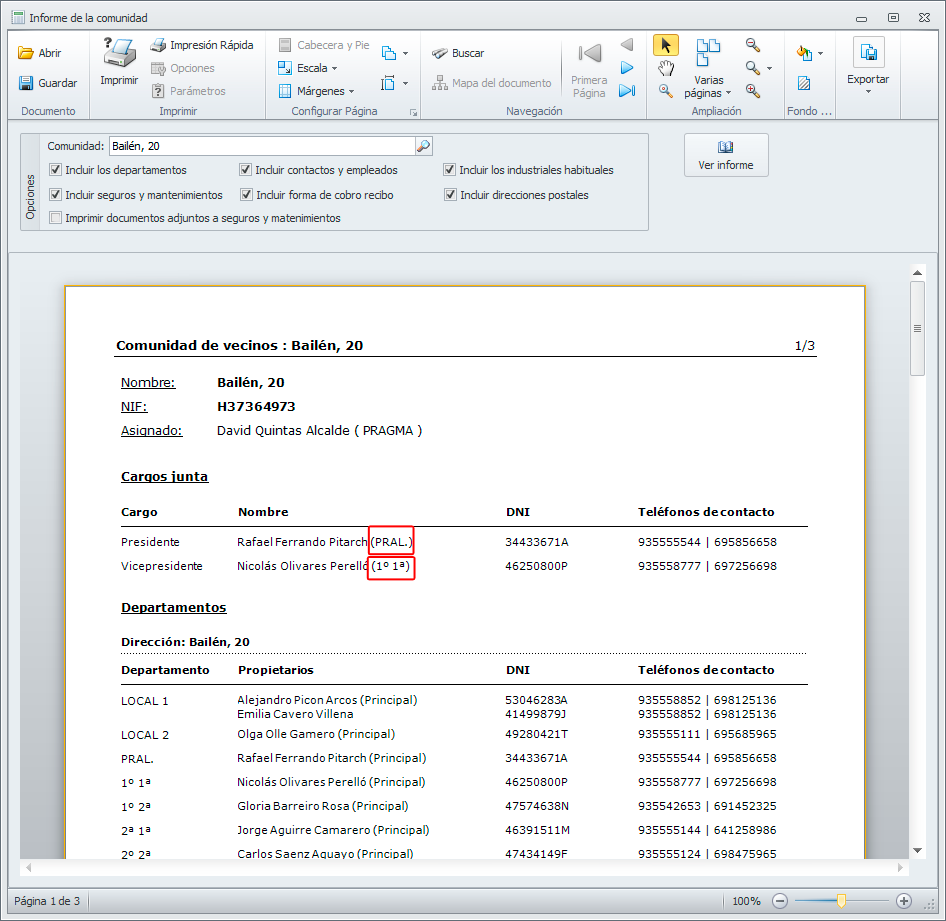Click the Comunidad input field
The width and height of the screenshot is (946, 921).
260,146
